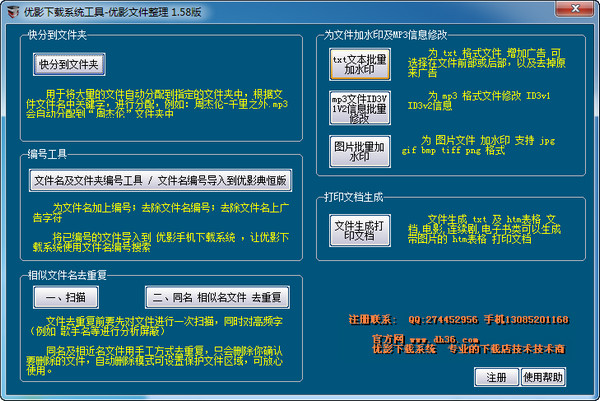Screen dimensions: 600x401
Task: Click the 注册 register button
Action: [x=496, y=377]
